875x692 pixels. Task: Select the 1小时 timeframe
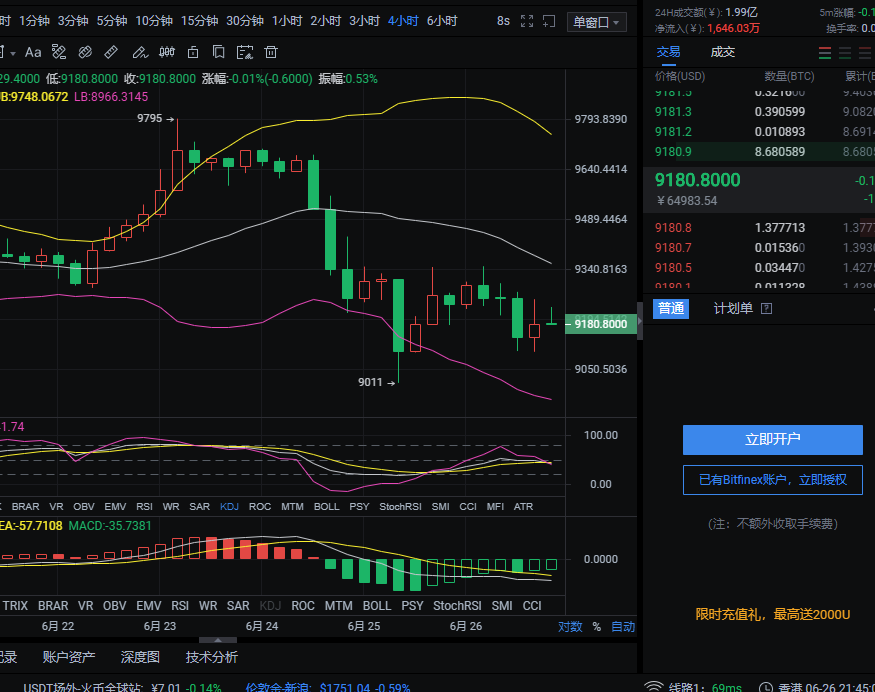(x=287, y=21)
